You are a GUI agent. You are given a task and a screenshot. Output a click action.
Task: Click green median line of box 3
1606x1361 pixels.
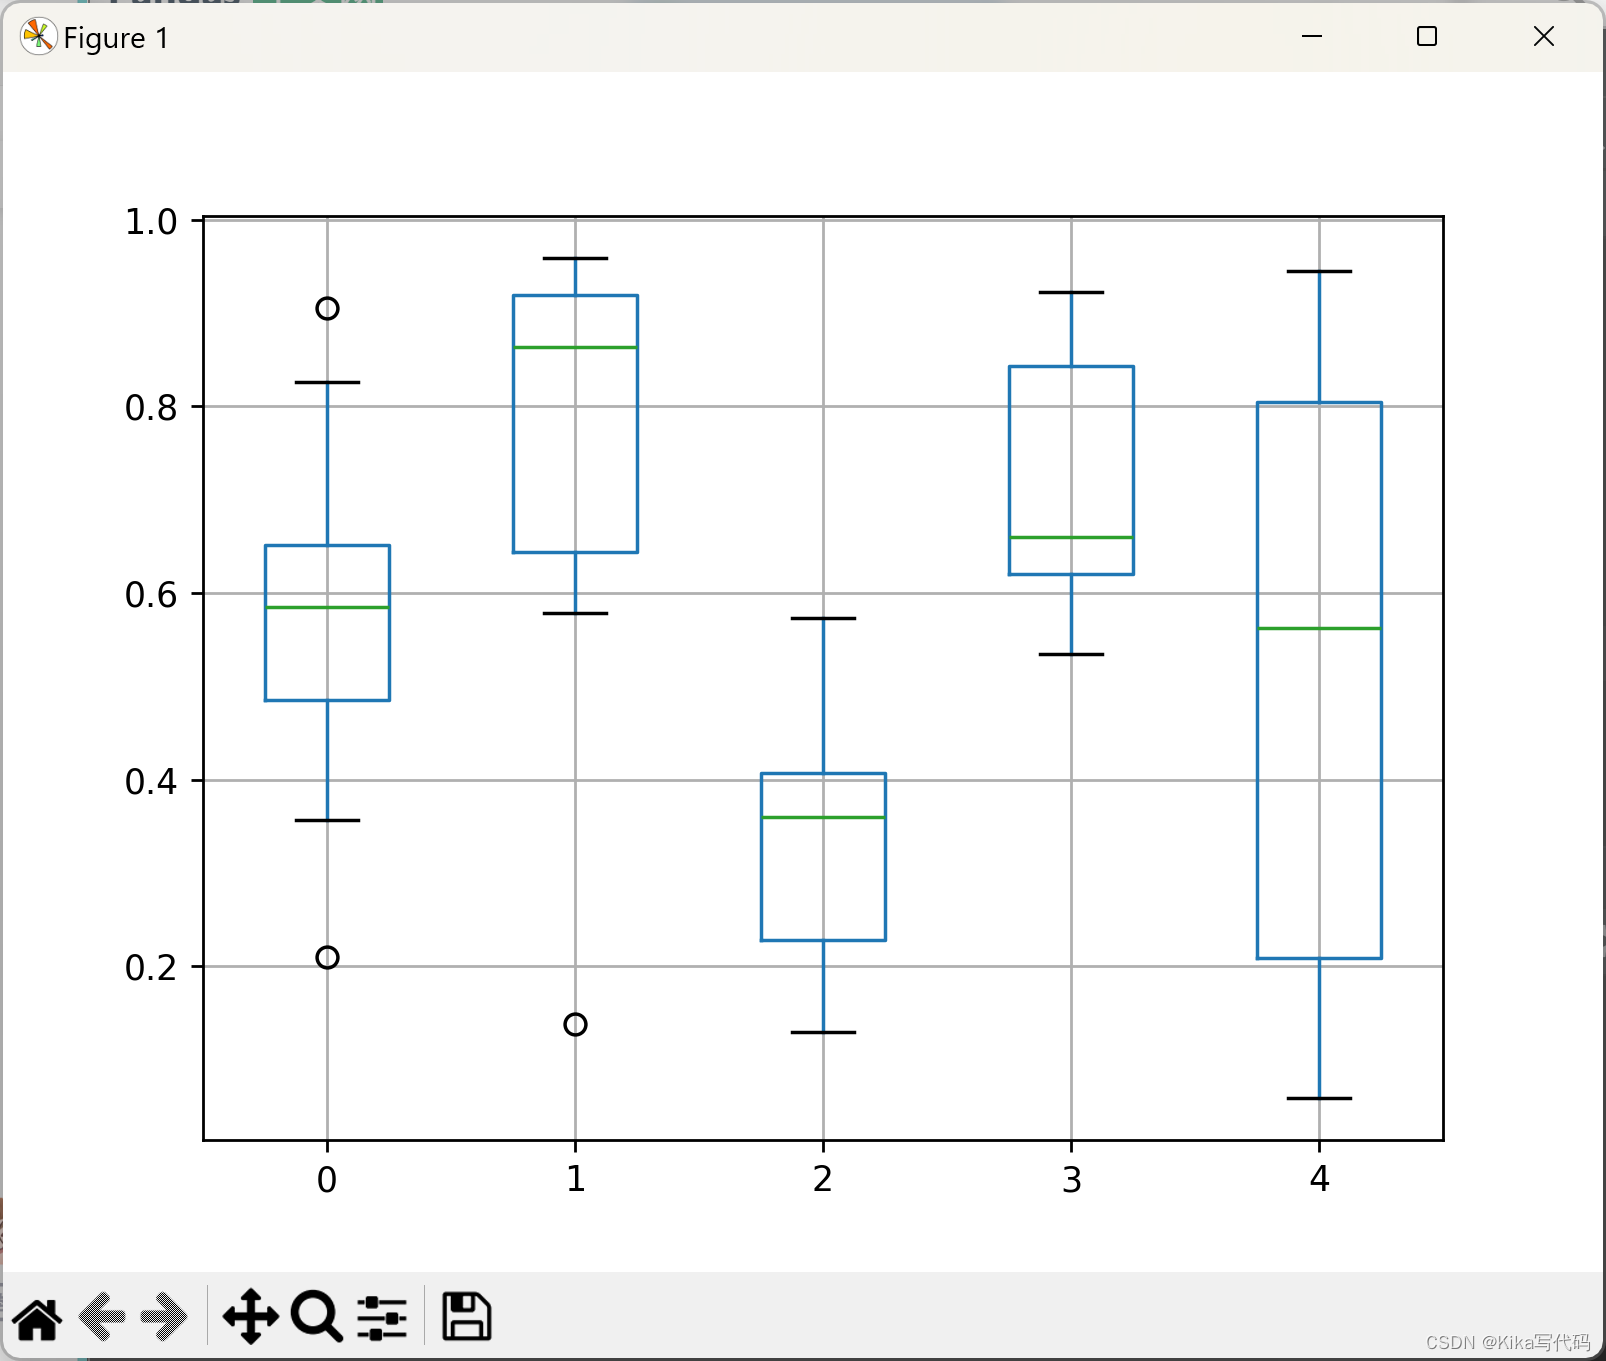point(1071,537)
